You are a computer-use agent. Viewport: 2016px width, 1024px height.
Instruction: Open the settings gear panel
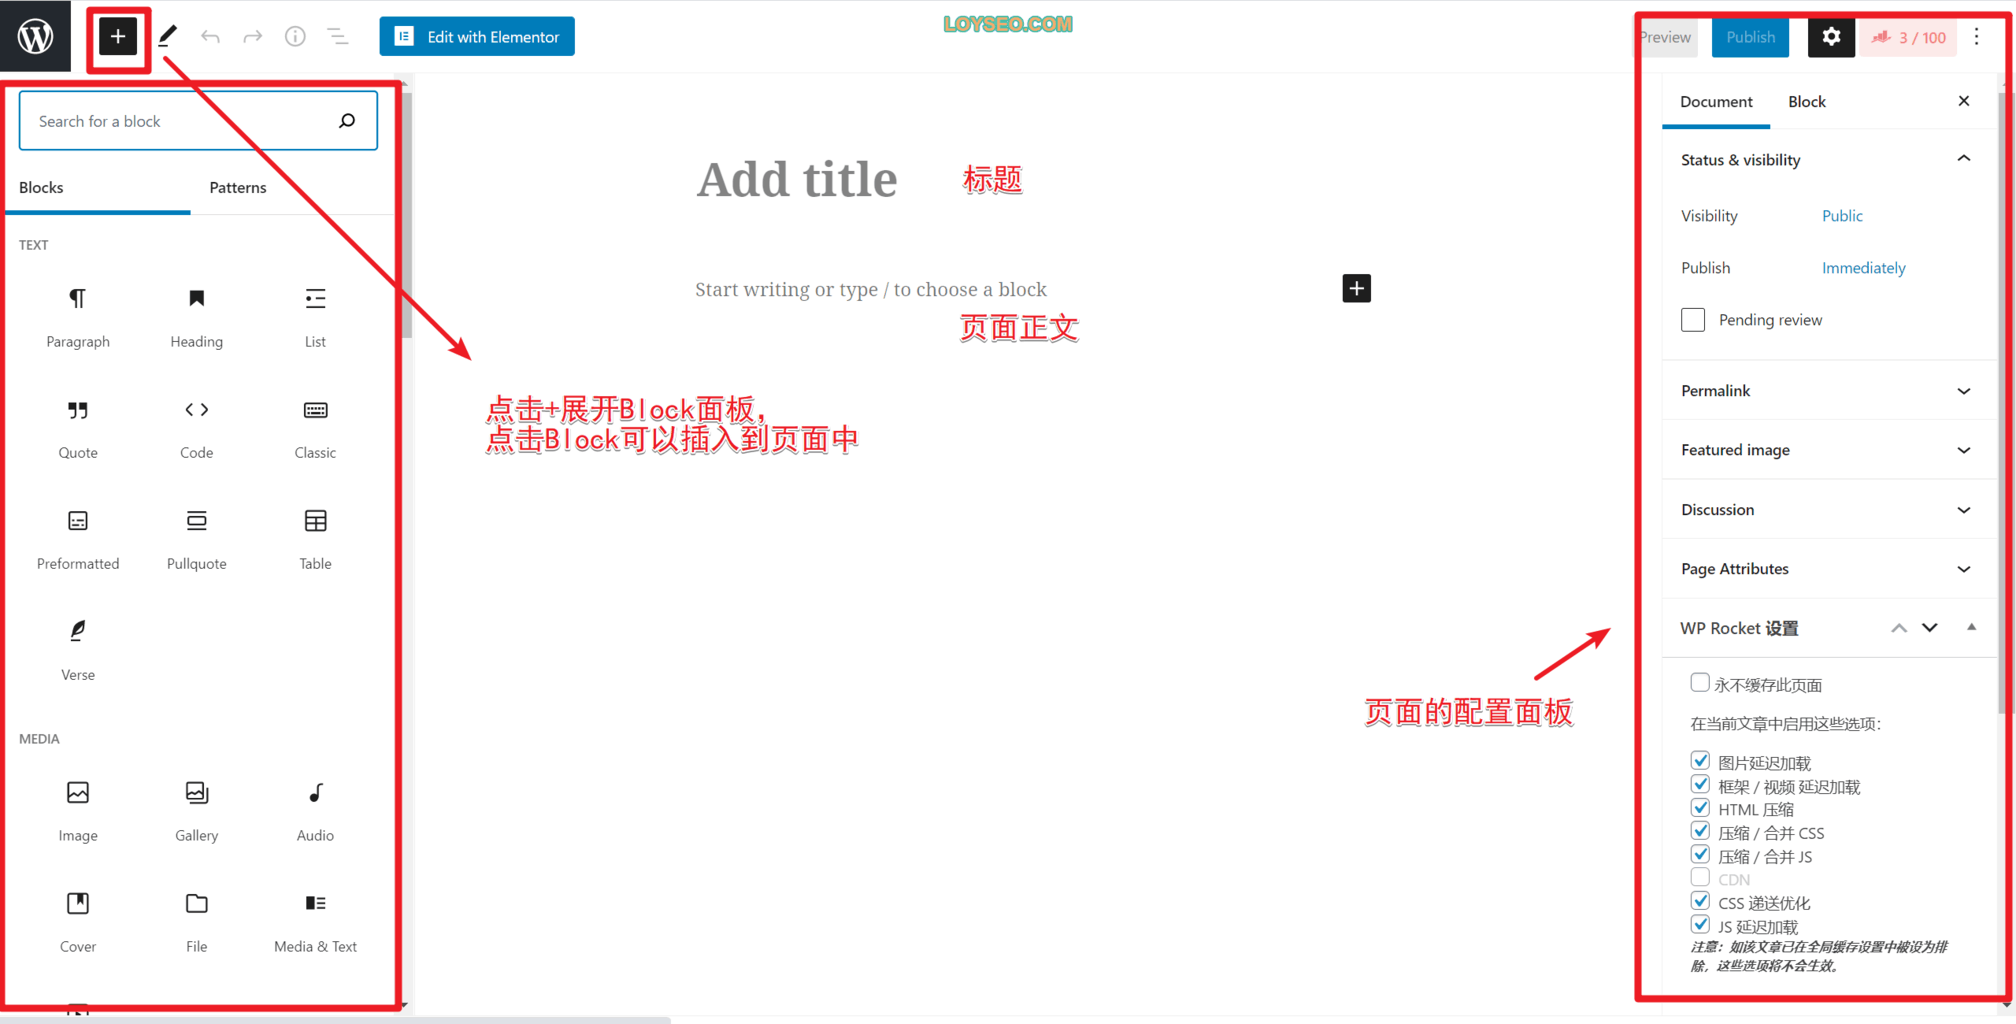pyautogui.click(x=1831, y=37)
